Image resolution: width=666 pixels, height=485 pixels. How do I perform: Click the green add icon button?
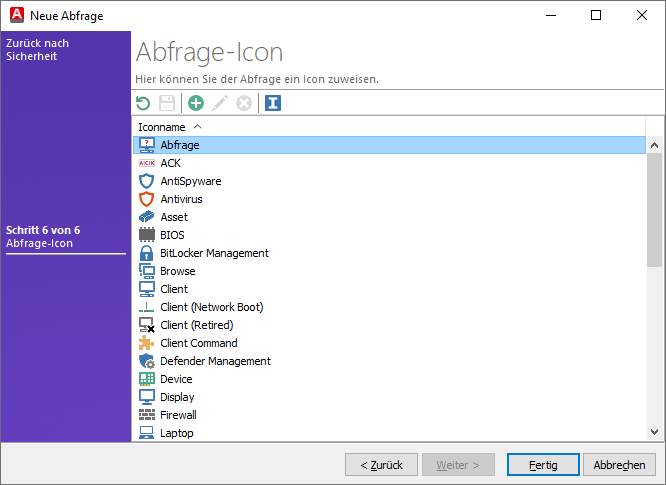coord(196,103)
